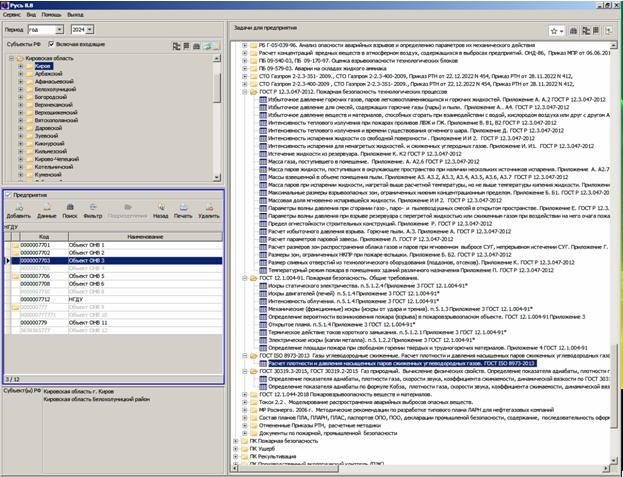Expand the Арбажский tree node
Screen dimensions: 623x477
coord(22,73)
